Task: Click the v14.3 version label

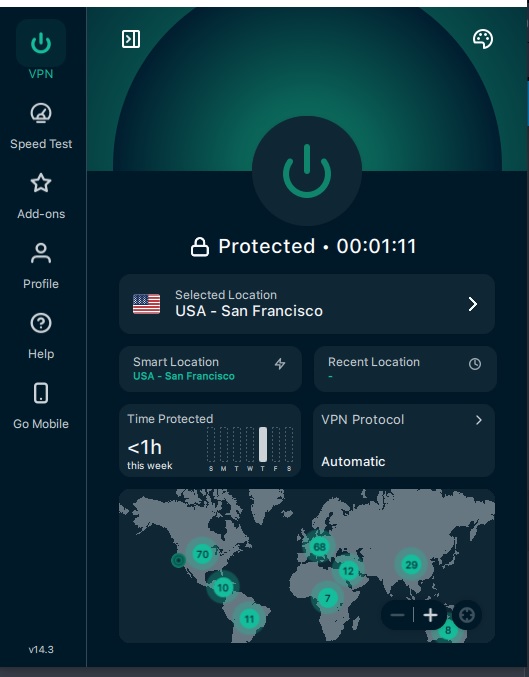Action: click(41, 649)
